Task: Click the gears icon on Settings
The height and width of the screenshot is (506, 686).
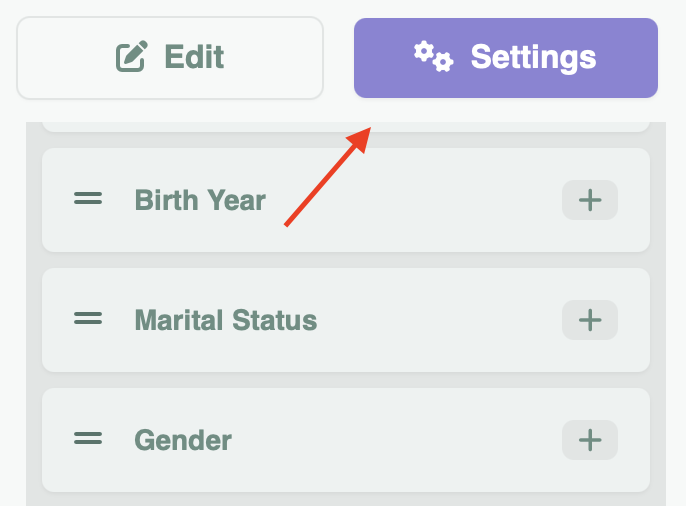Action: [434, 57]
